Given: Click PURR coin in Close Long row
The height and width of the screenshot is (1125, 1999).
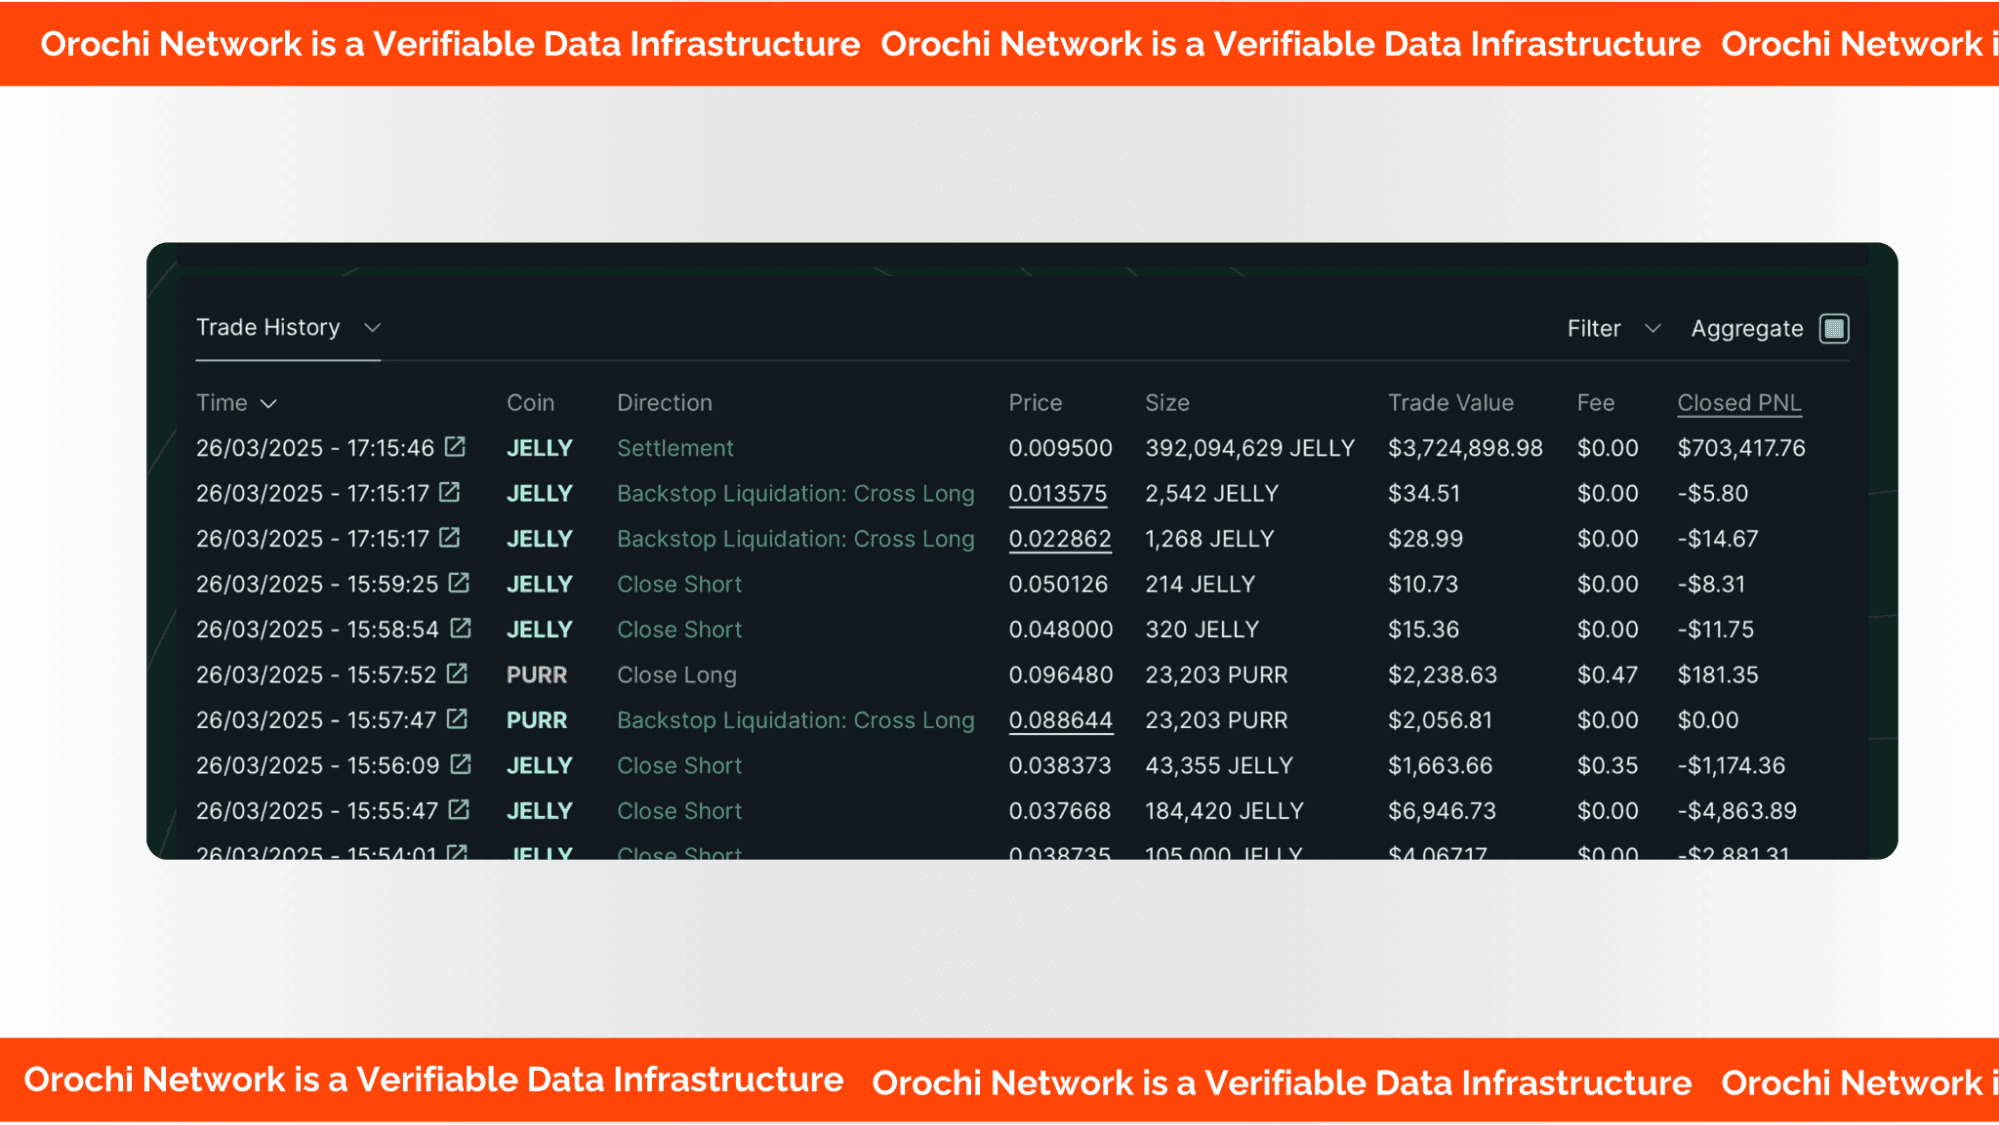Looking at the screenshot, I should [x=536, y=675].
